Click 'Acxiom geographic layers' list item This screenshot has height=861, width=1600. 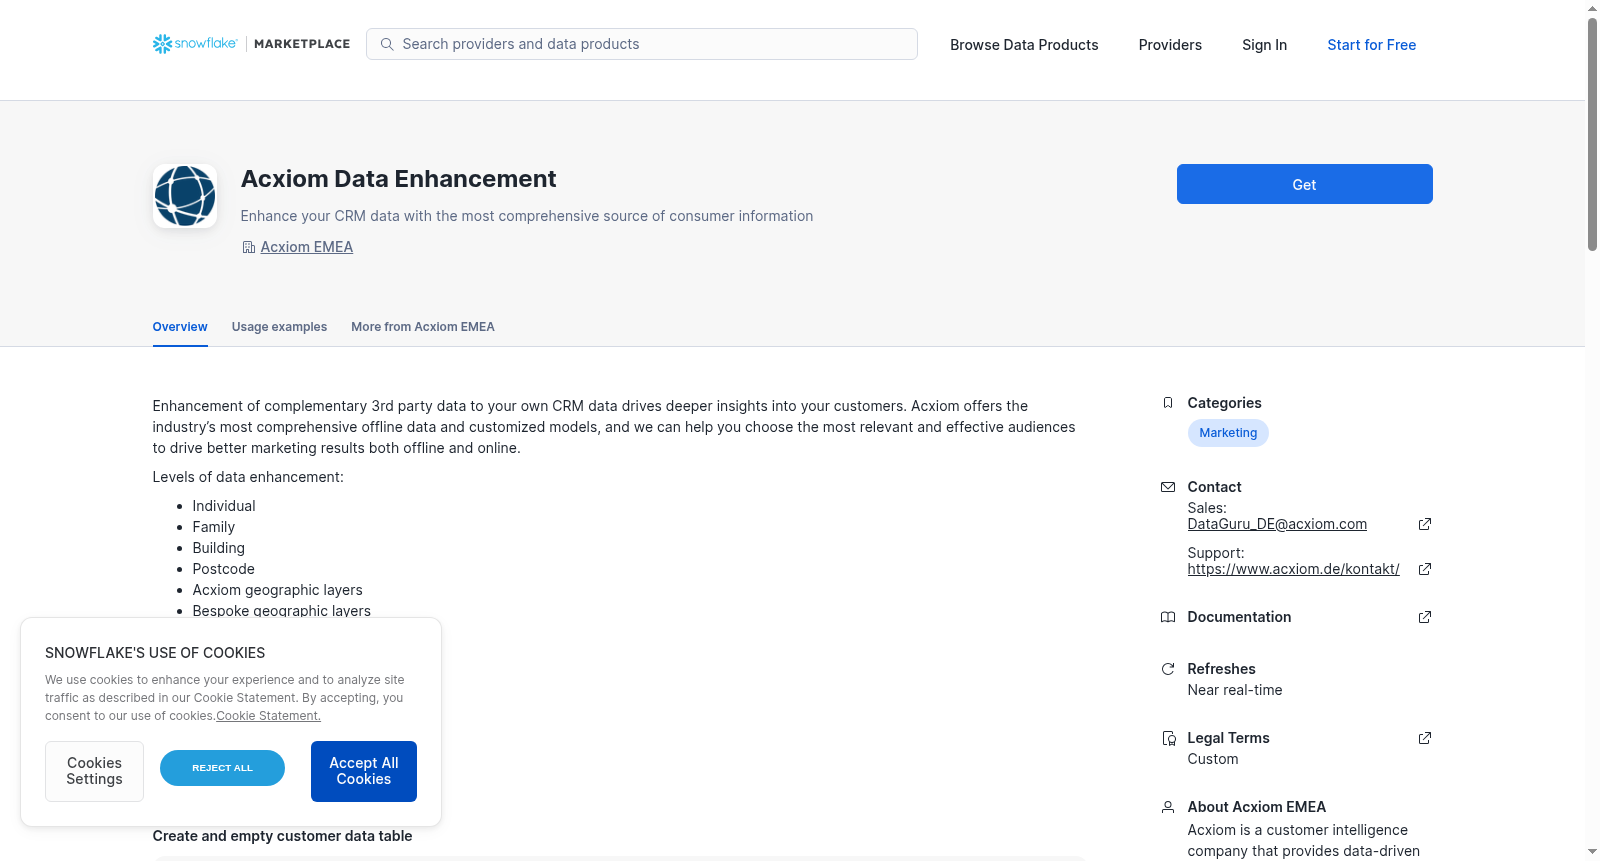click(278, 590)
